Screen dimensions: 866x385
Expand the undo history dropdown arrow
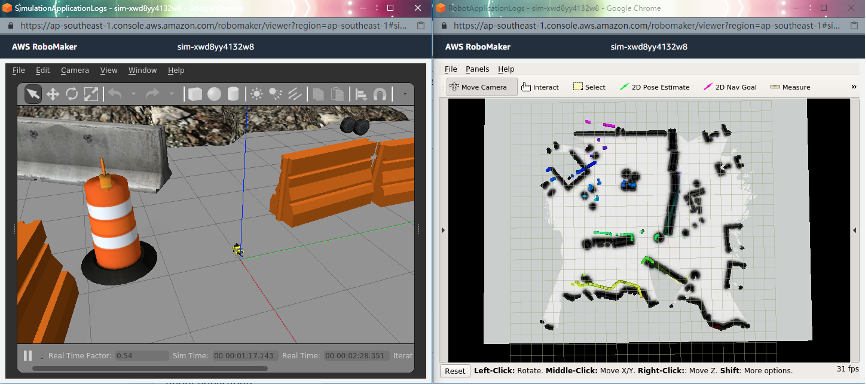coord(133,94)
